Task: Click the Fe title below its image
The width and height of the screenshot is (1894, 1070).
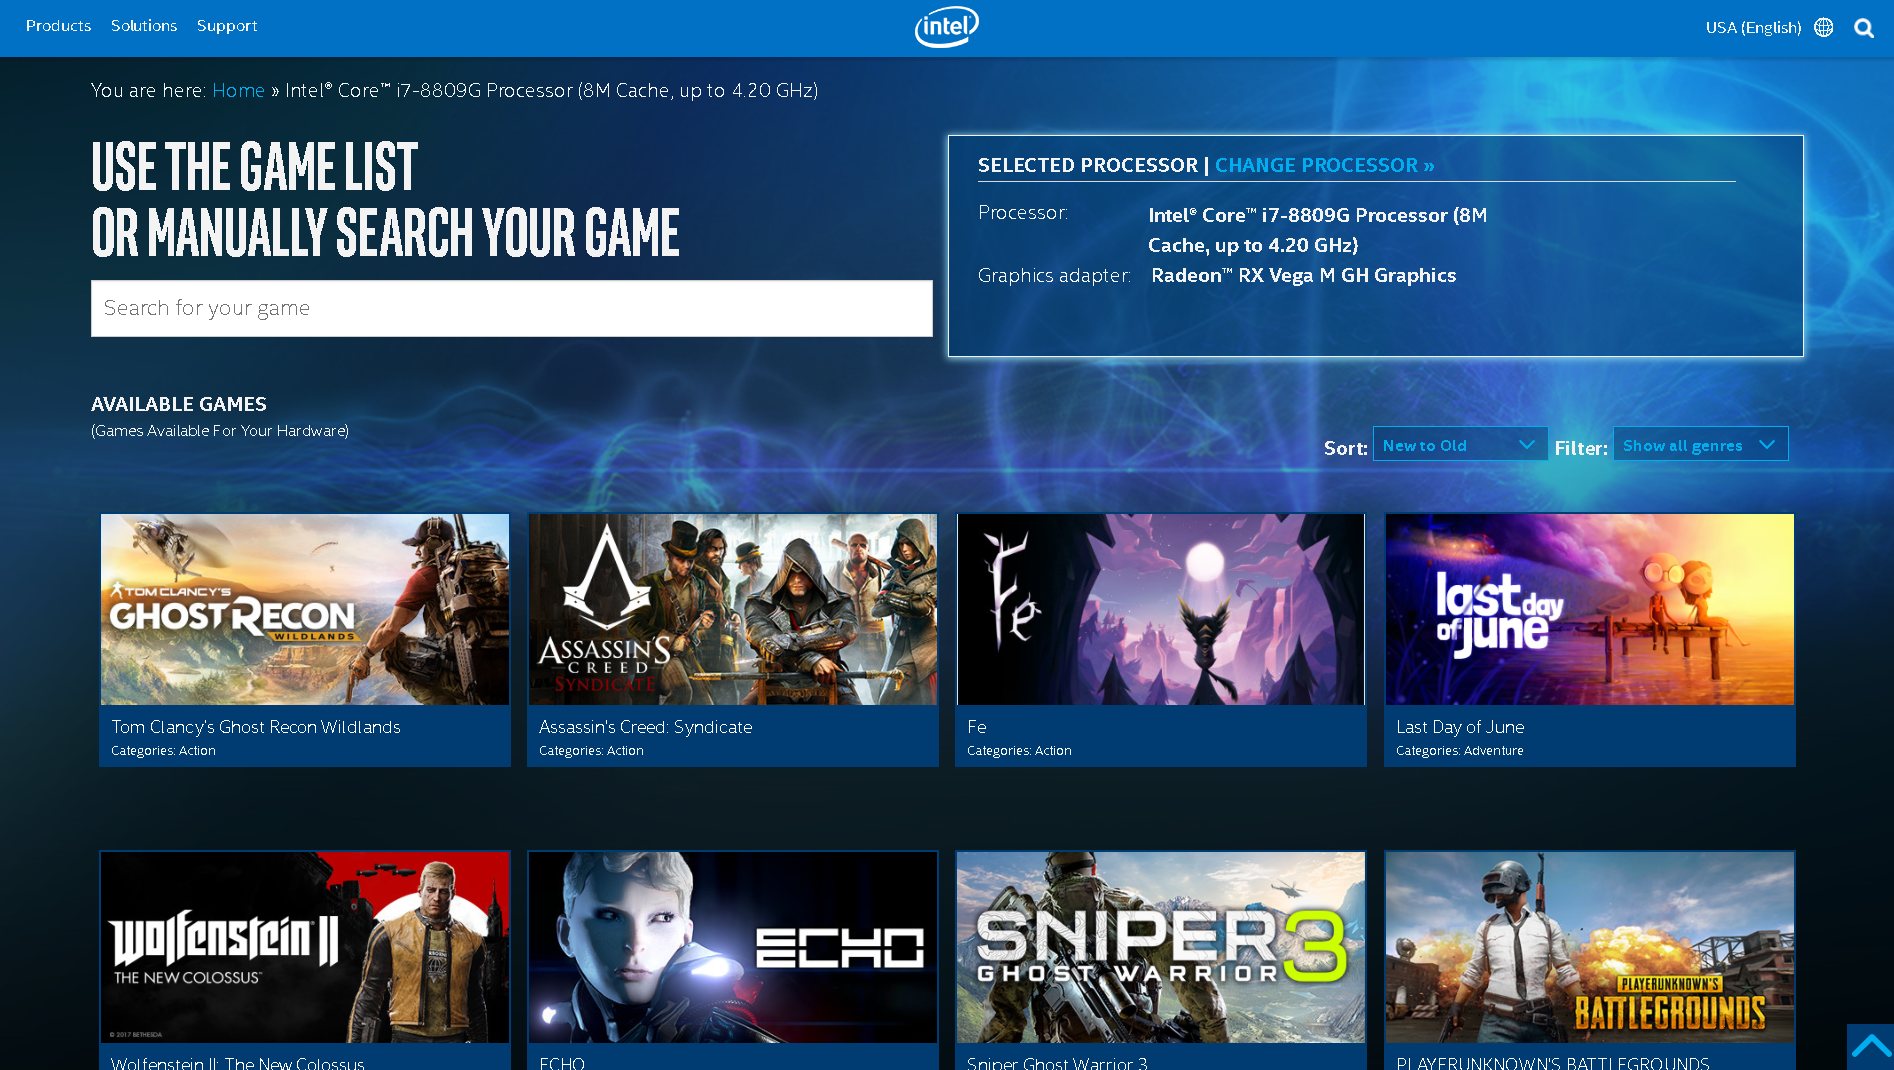Action: [x=977, y=727]
